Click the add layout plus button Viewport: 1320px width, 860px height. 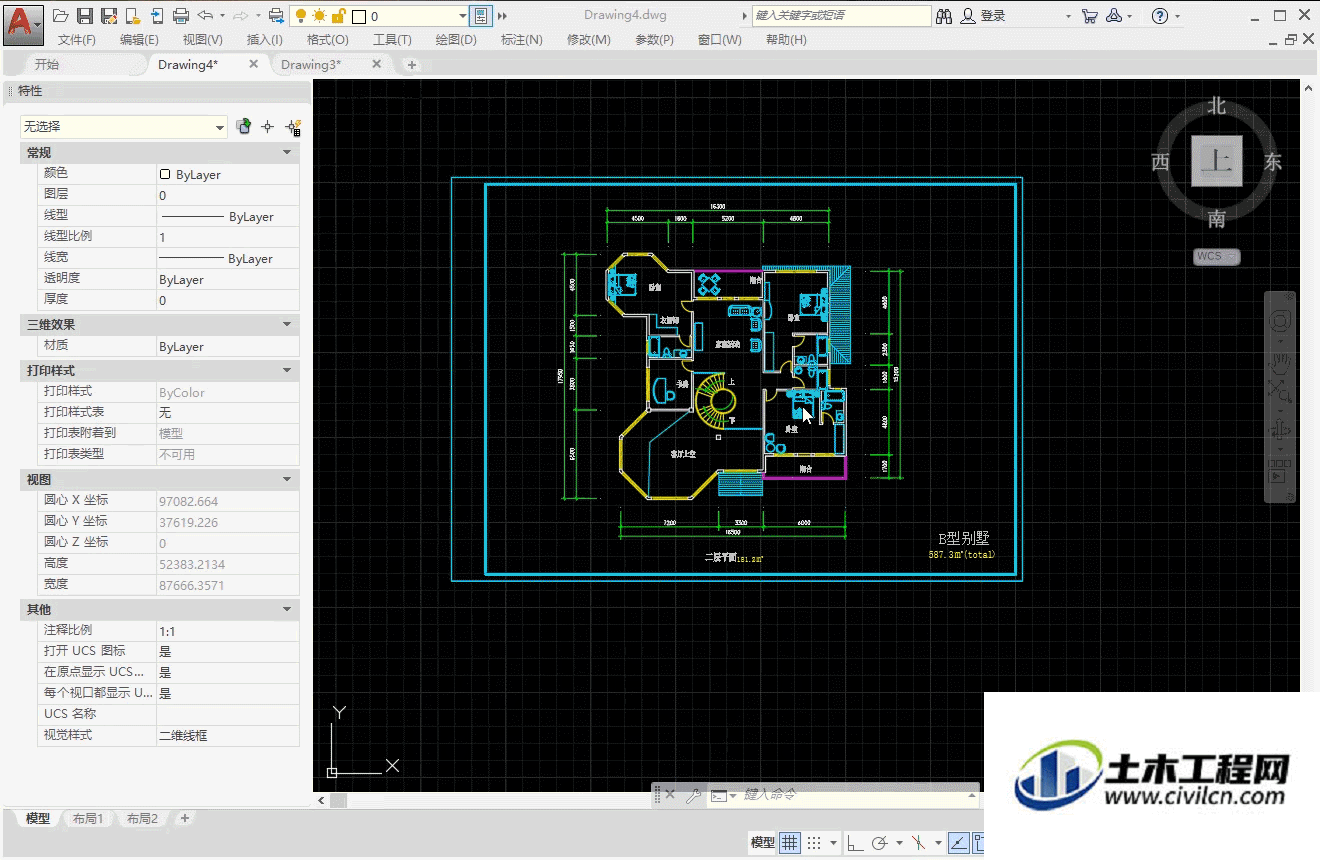click(184, 818)
